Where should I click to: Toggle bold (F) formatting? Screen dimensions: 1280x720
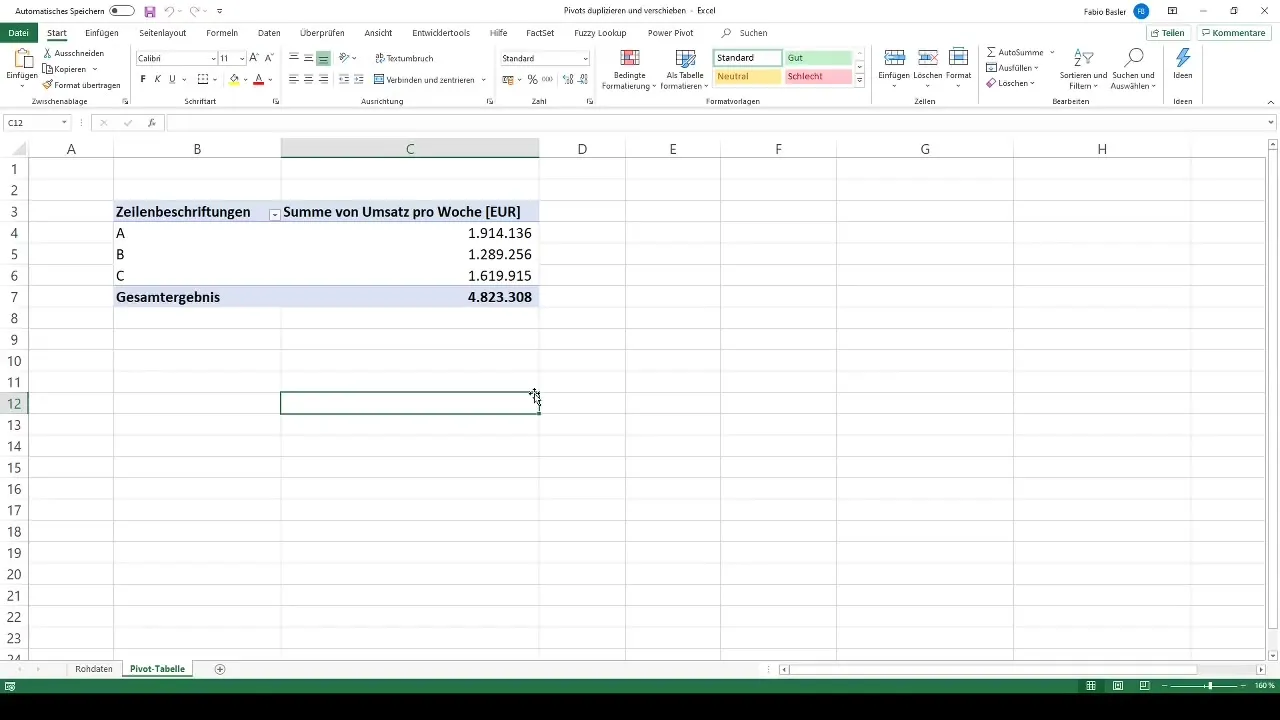click(143, 79)
